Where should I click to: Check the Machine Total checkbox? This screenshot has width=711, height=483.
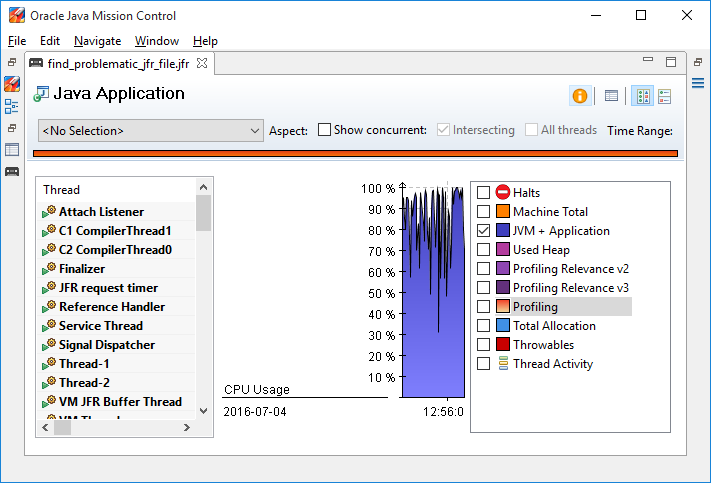pyautogui.click(x=484, y=212)
